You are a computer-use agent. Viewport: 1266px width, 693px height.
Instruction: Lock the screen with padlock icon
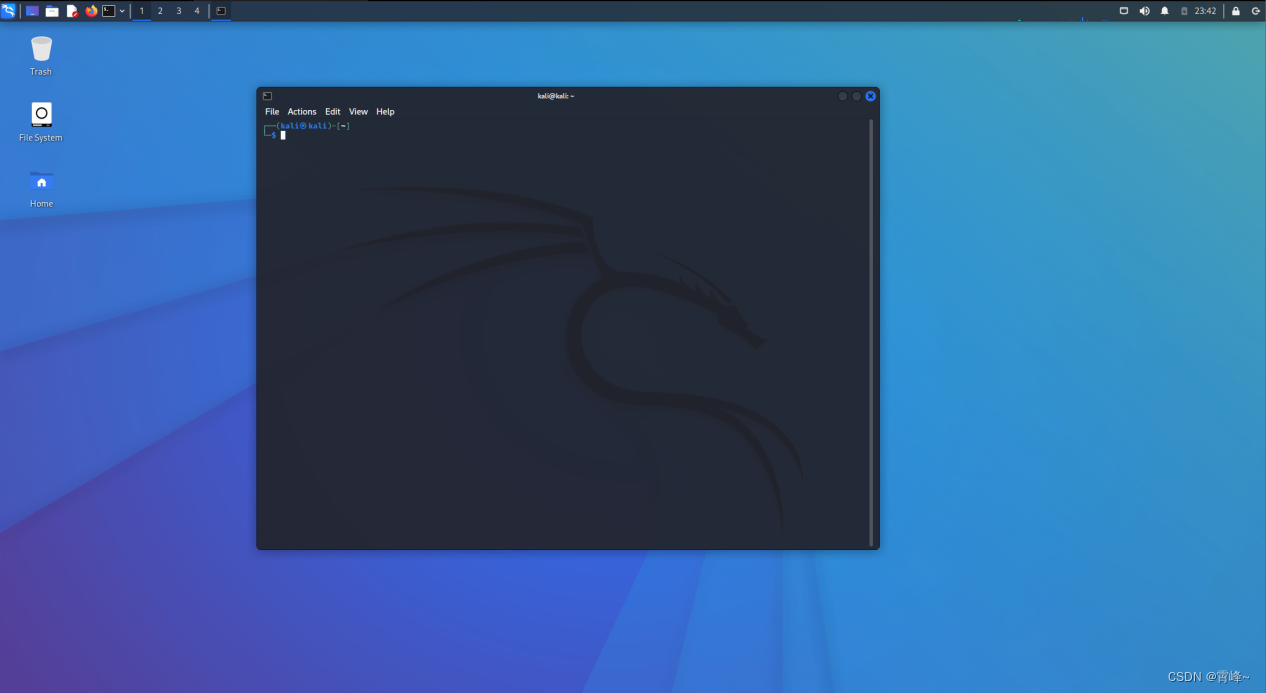pyautogui.click(x=1236, y=11)
